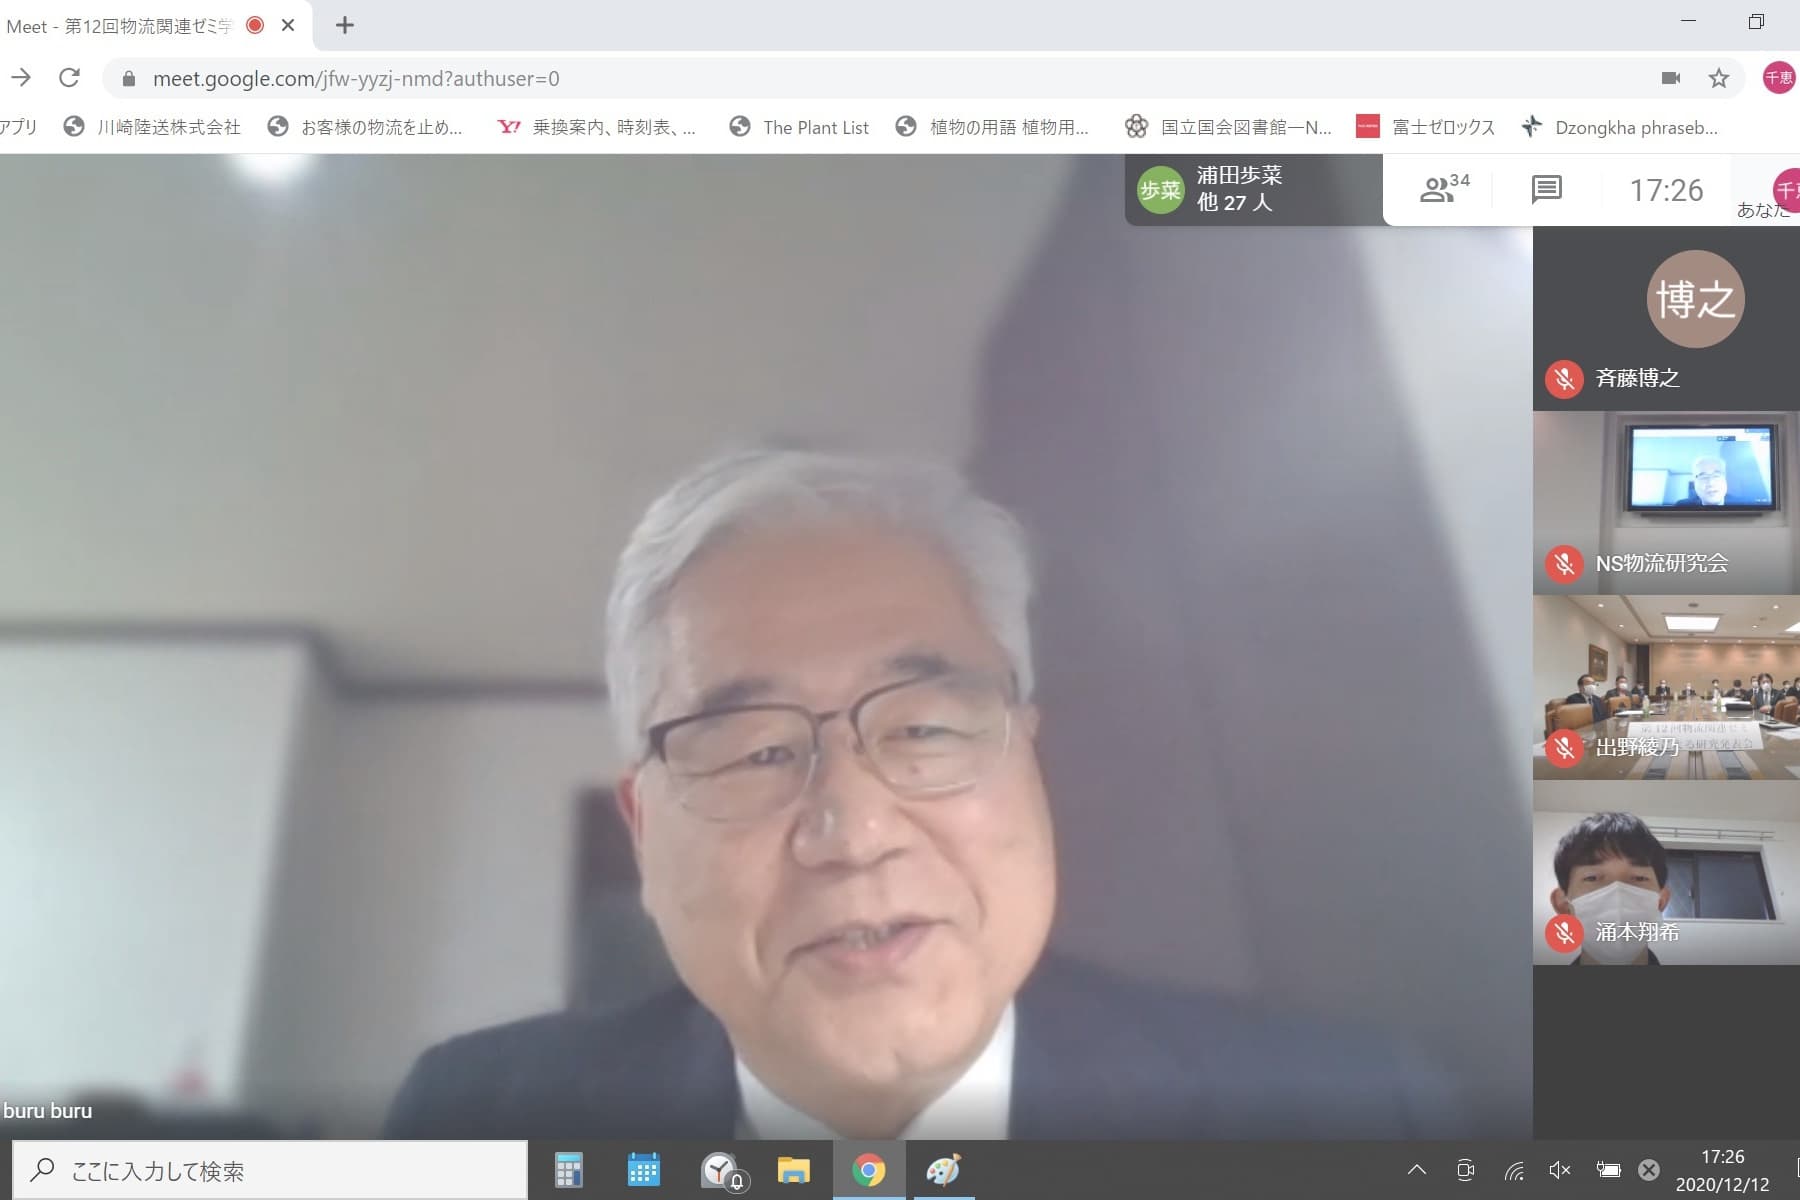
Task: Reload the Meet page
Action: (x=69, y=78)
